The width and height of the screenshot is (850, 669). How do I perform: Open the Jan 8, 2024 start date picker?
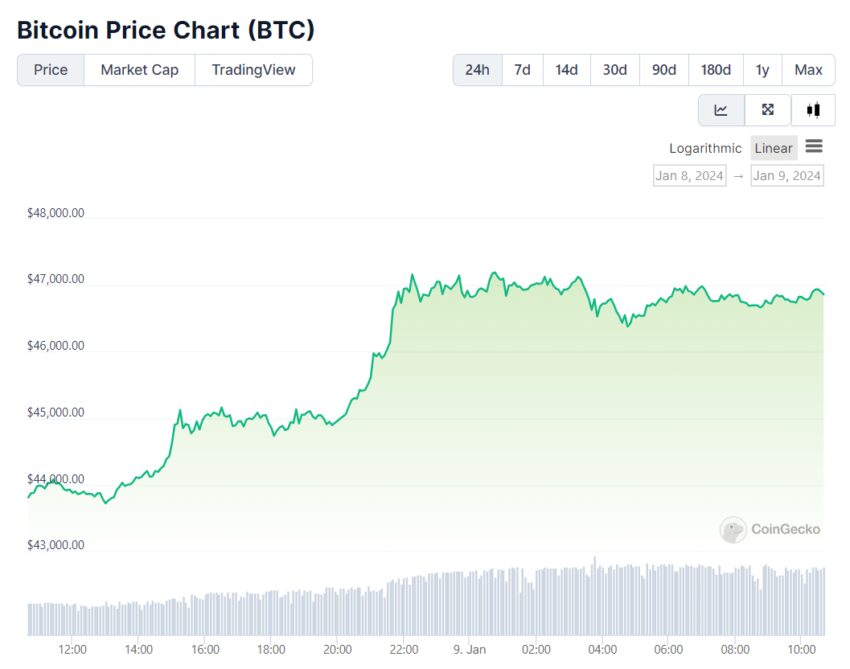click(690, 176)
